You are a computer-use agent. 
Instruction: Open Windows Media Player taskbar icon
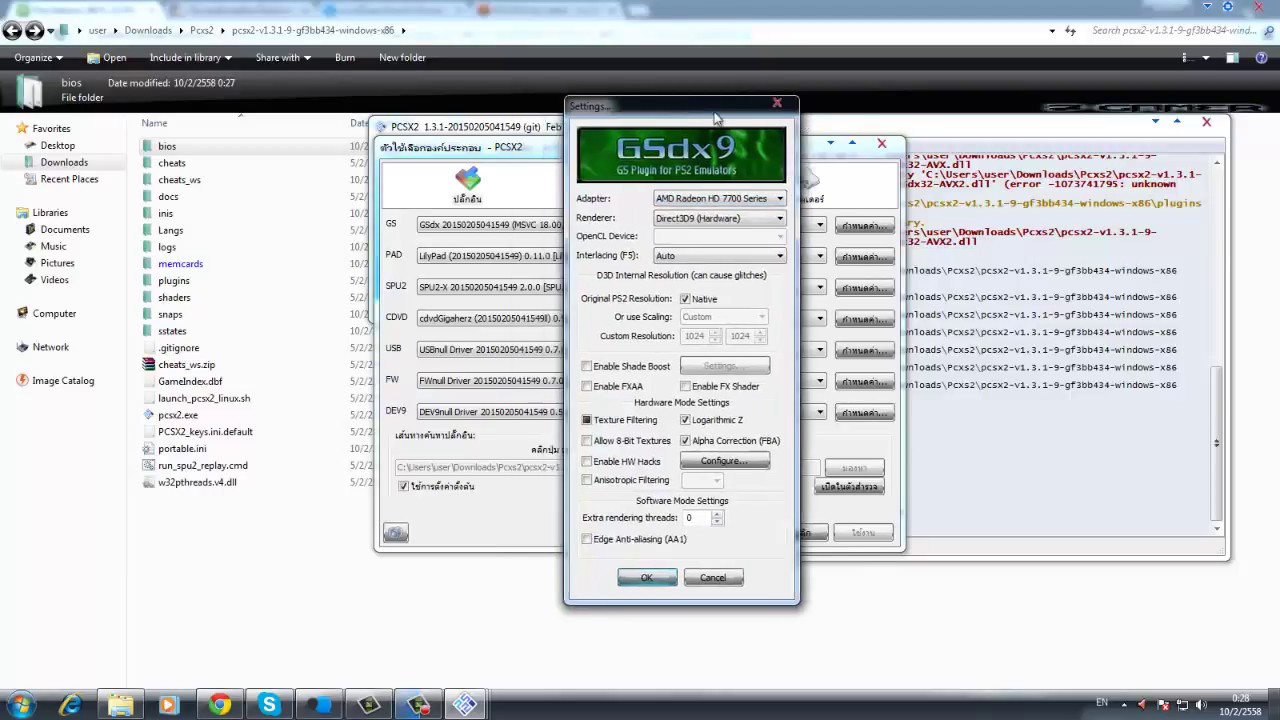tap(168, 705)
